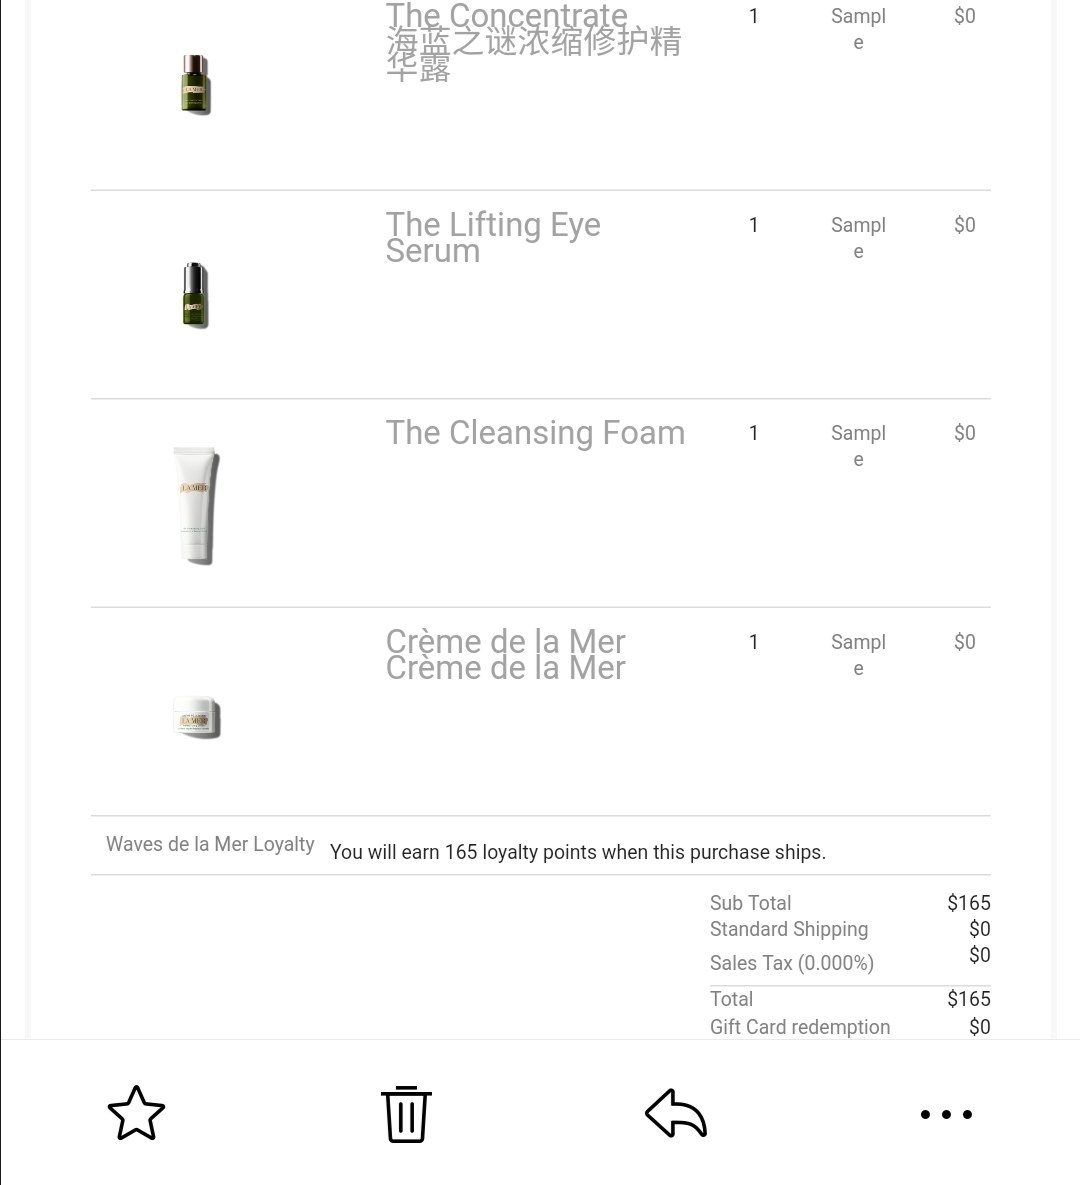Open The Concentrate product title link
The image size is (1080, 1185).
point(534,40)
